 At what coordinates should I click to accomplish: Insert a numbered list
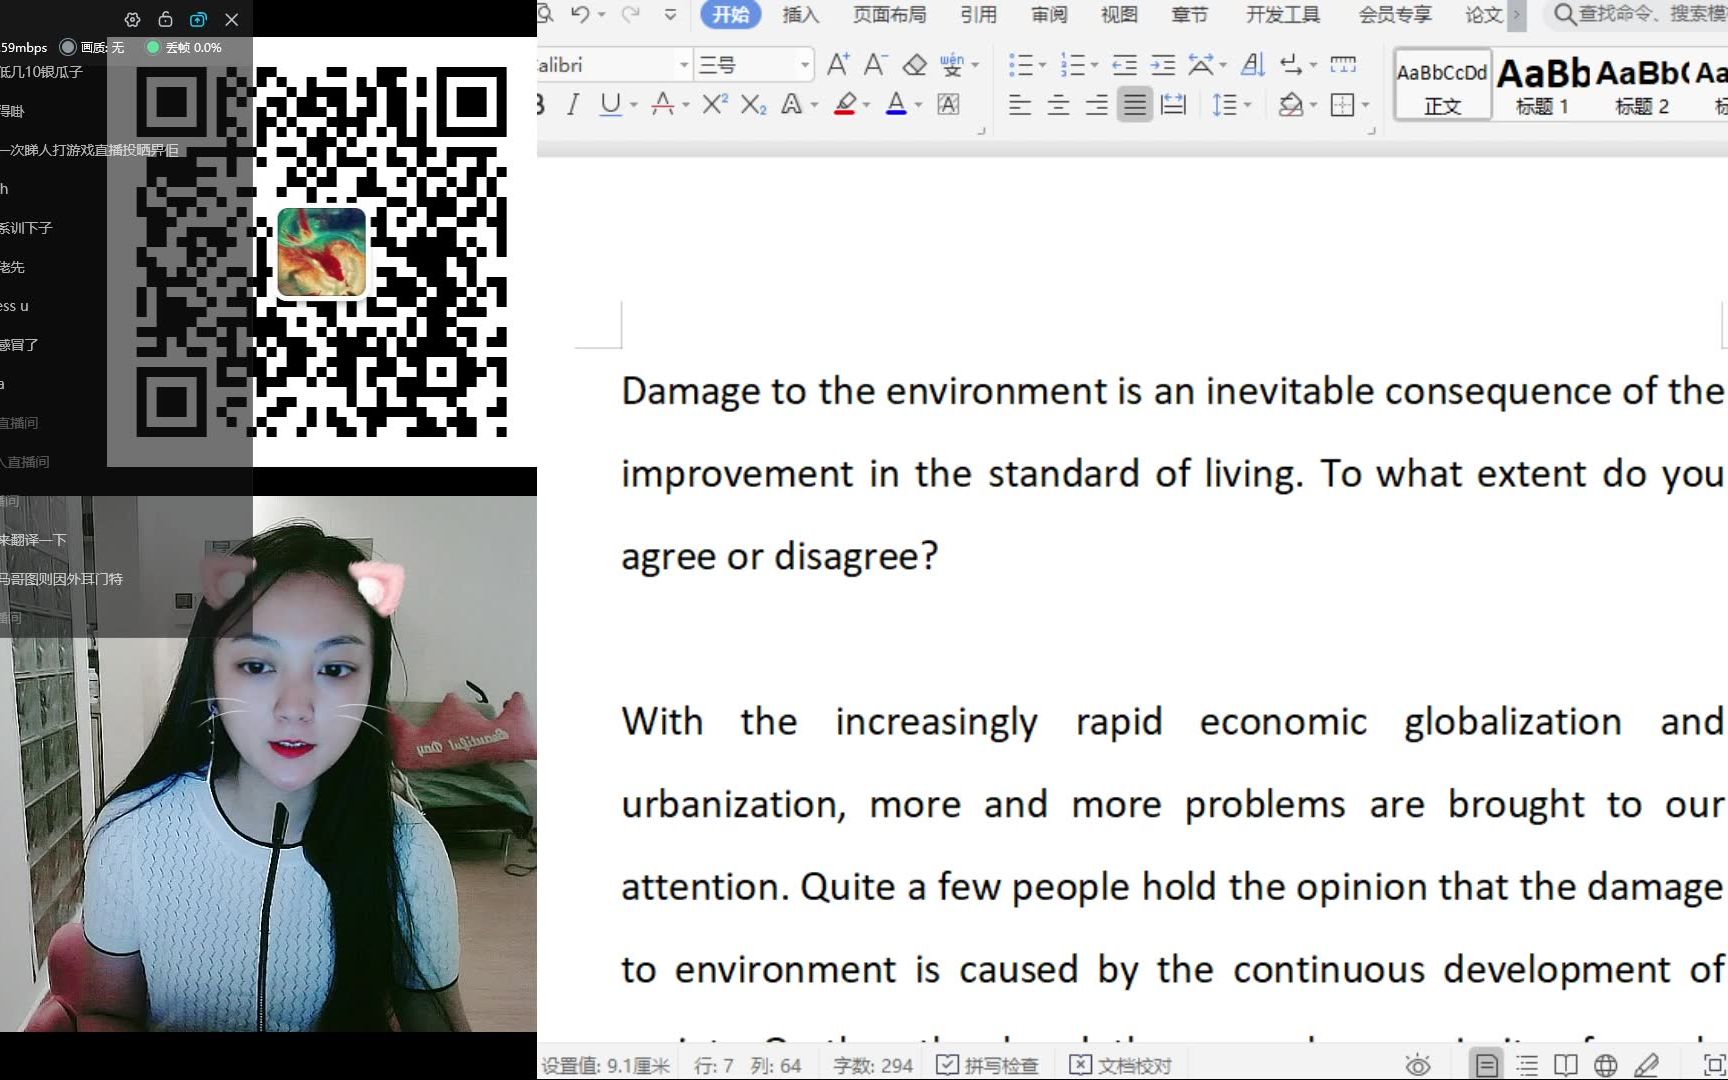click(1072, 65)
